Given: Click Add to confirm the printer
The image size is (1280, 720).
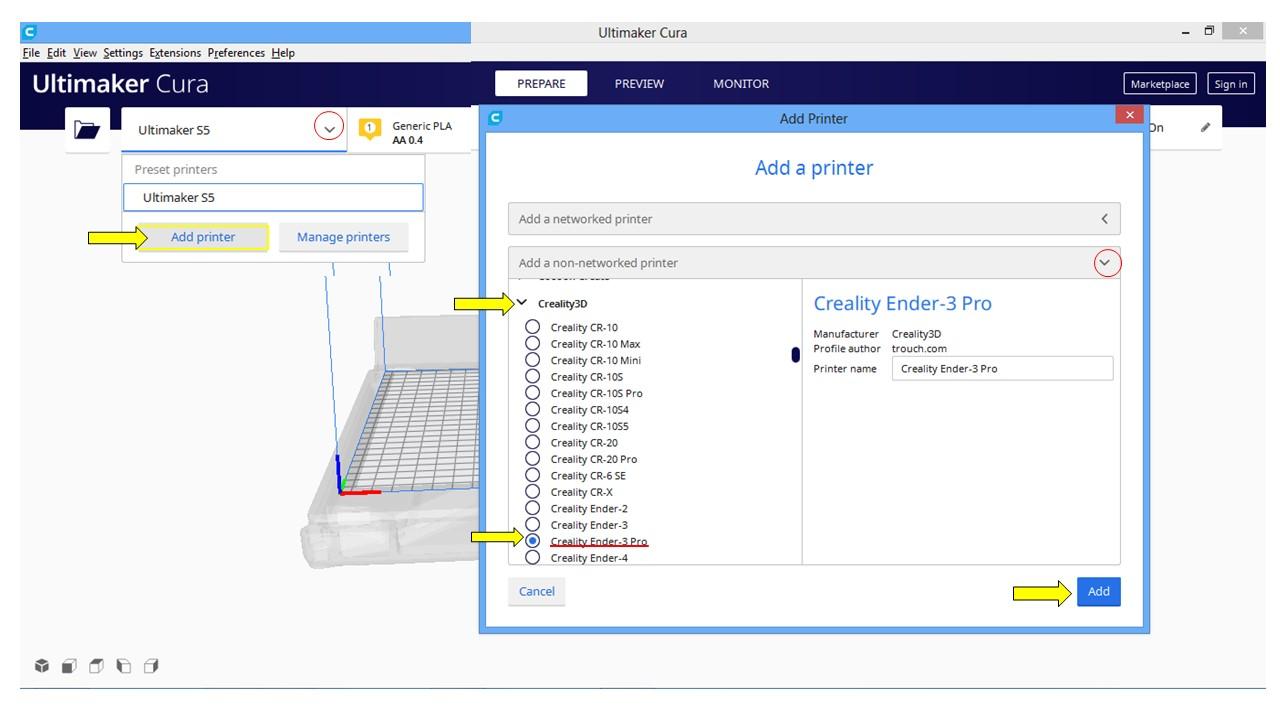Looking at the screenshot, I should pyautogui.click(x=1099, y=591).
